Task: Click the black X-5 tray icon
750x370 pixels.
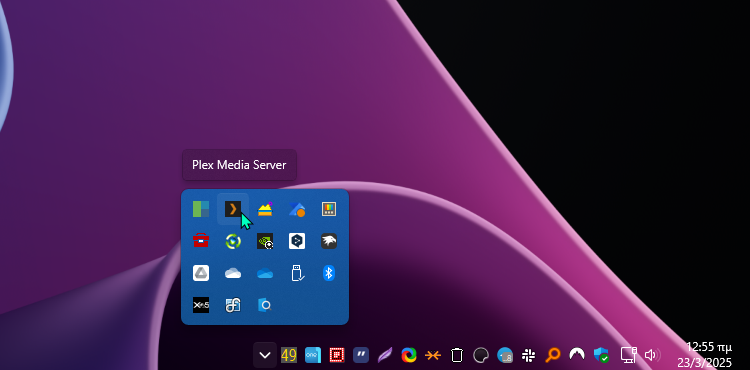Action: (x=201, y=305)
